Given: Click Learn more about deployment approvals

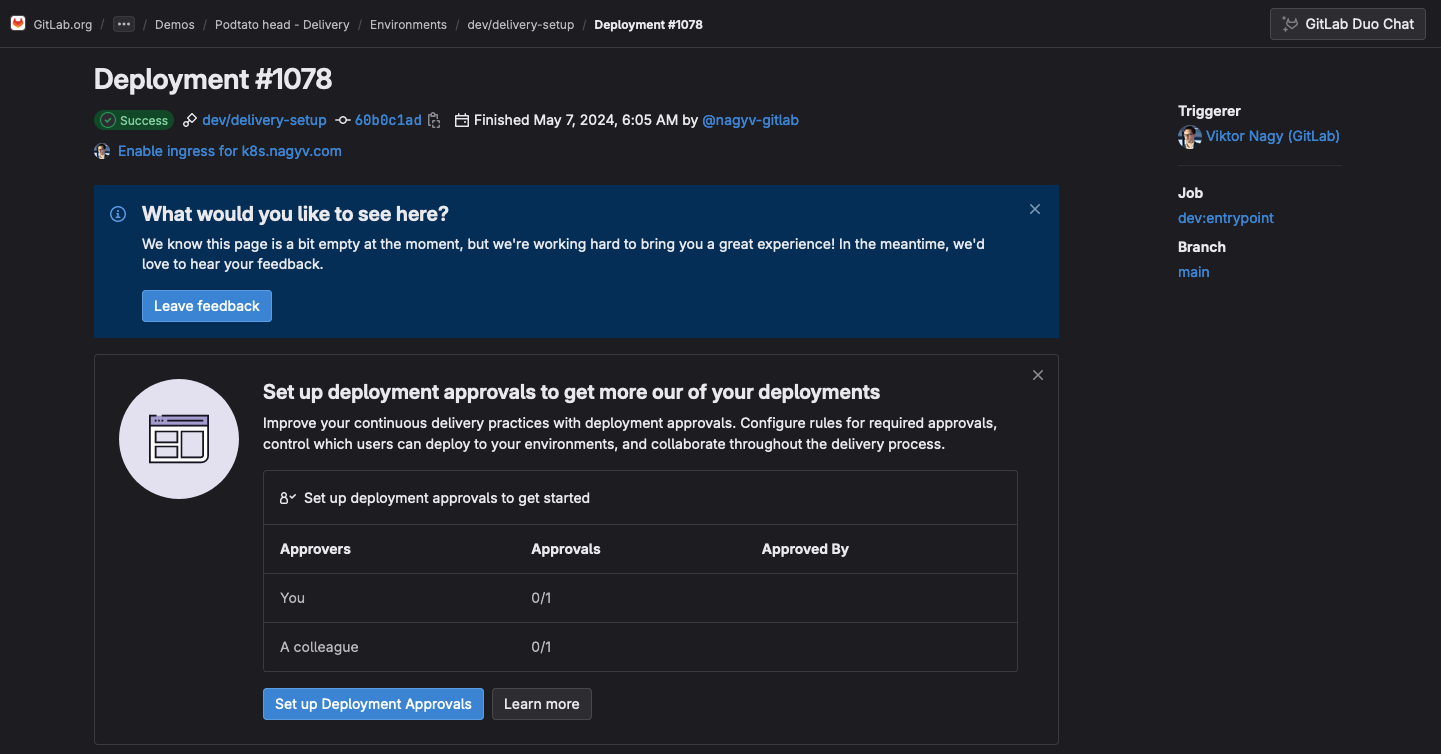Looking at the screenshot, I should coord(541,704).
